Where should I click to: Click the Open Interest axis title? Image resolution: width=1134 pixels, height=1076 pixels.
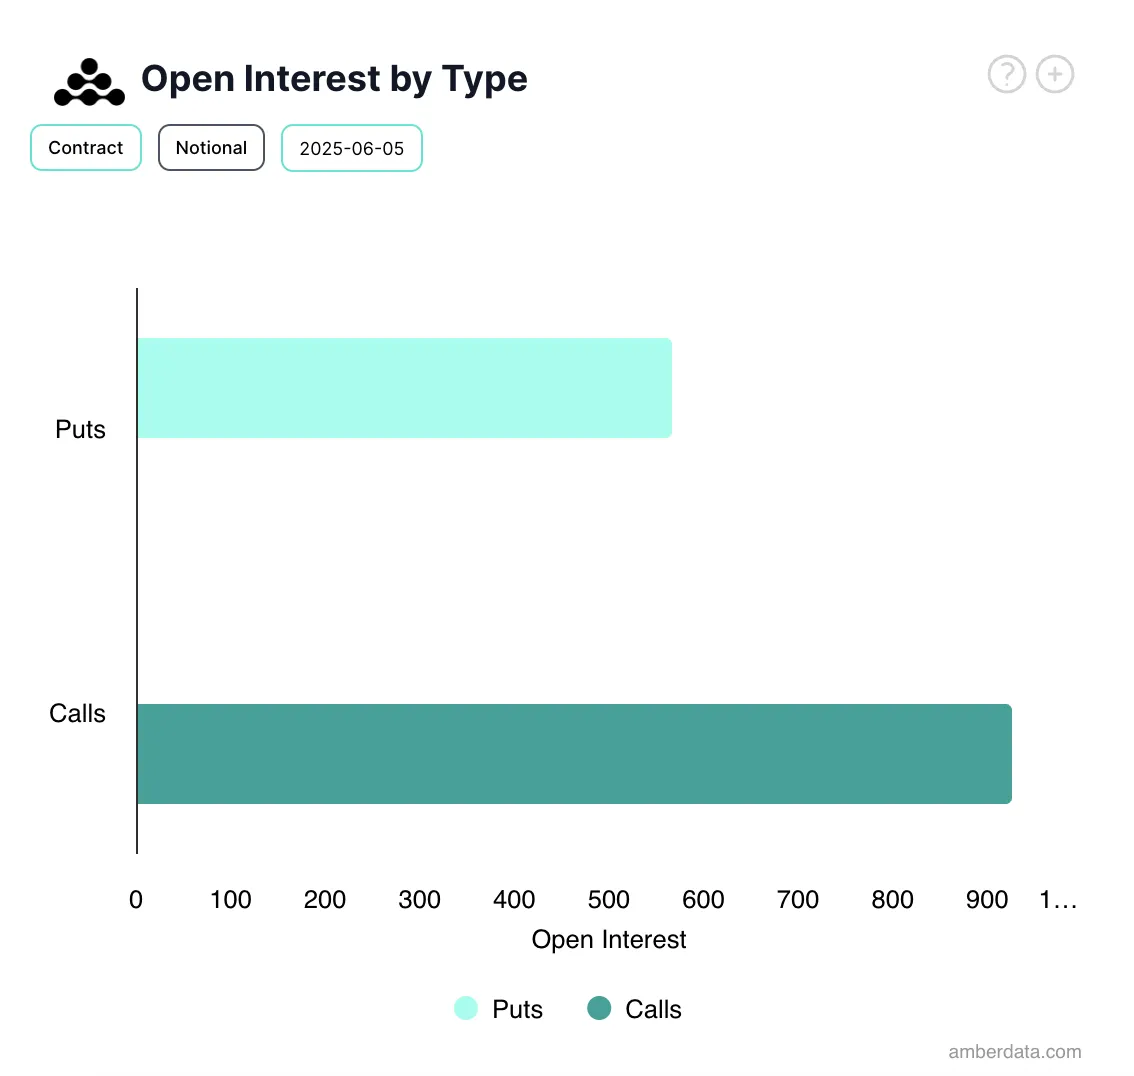point(609,939)
